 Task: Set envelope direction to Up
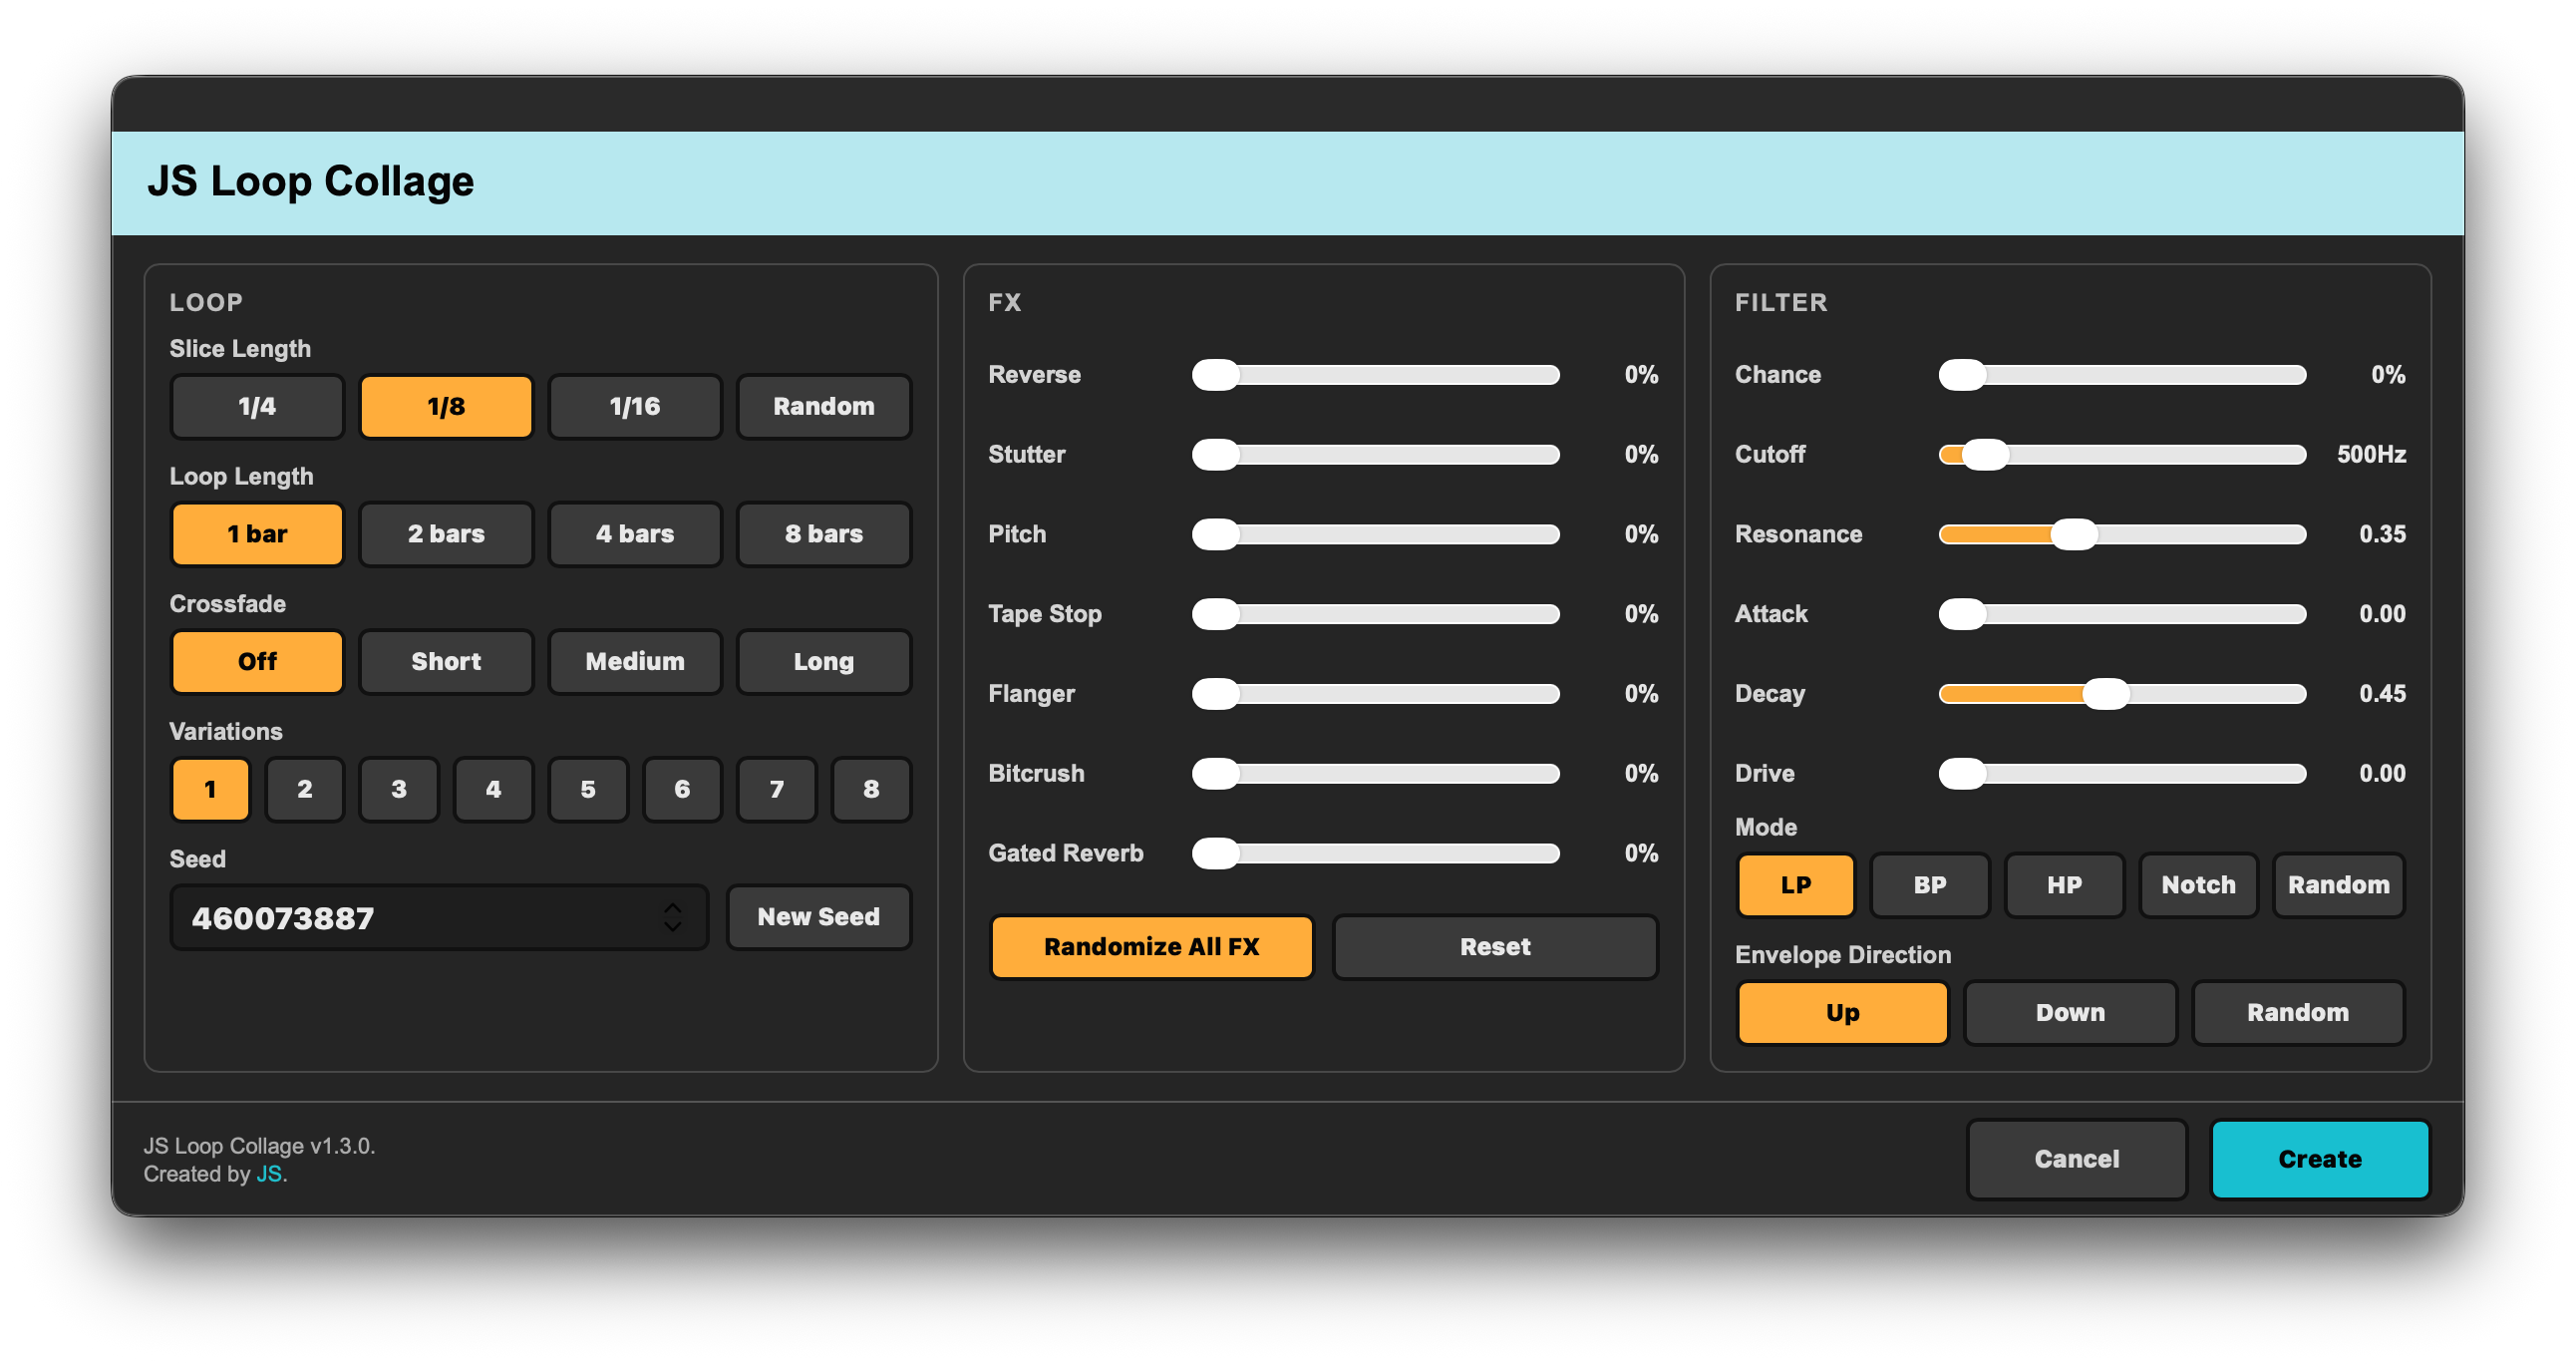click(1842, 1013)
